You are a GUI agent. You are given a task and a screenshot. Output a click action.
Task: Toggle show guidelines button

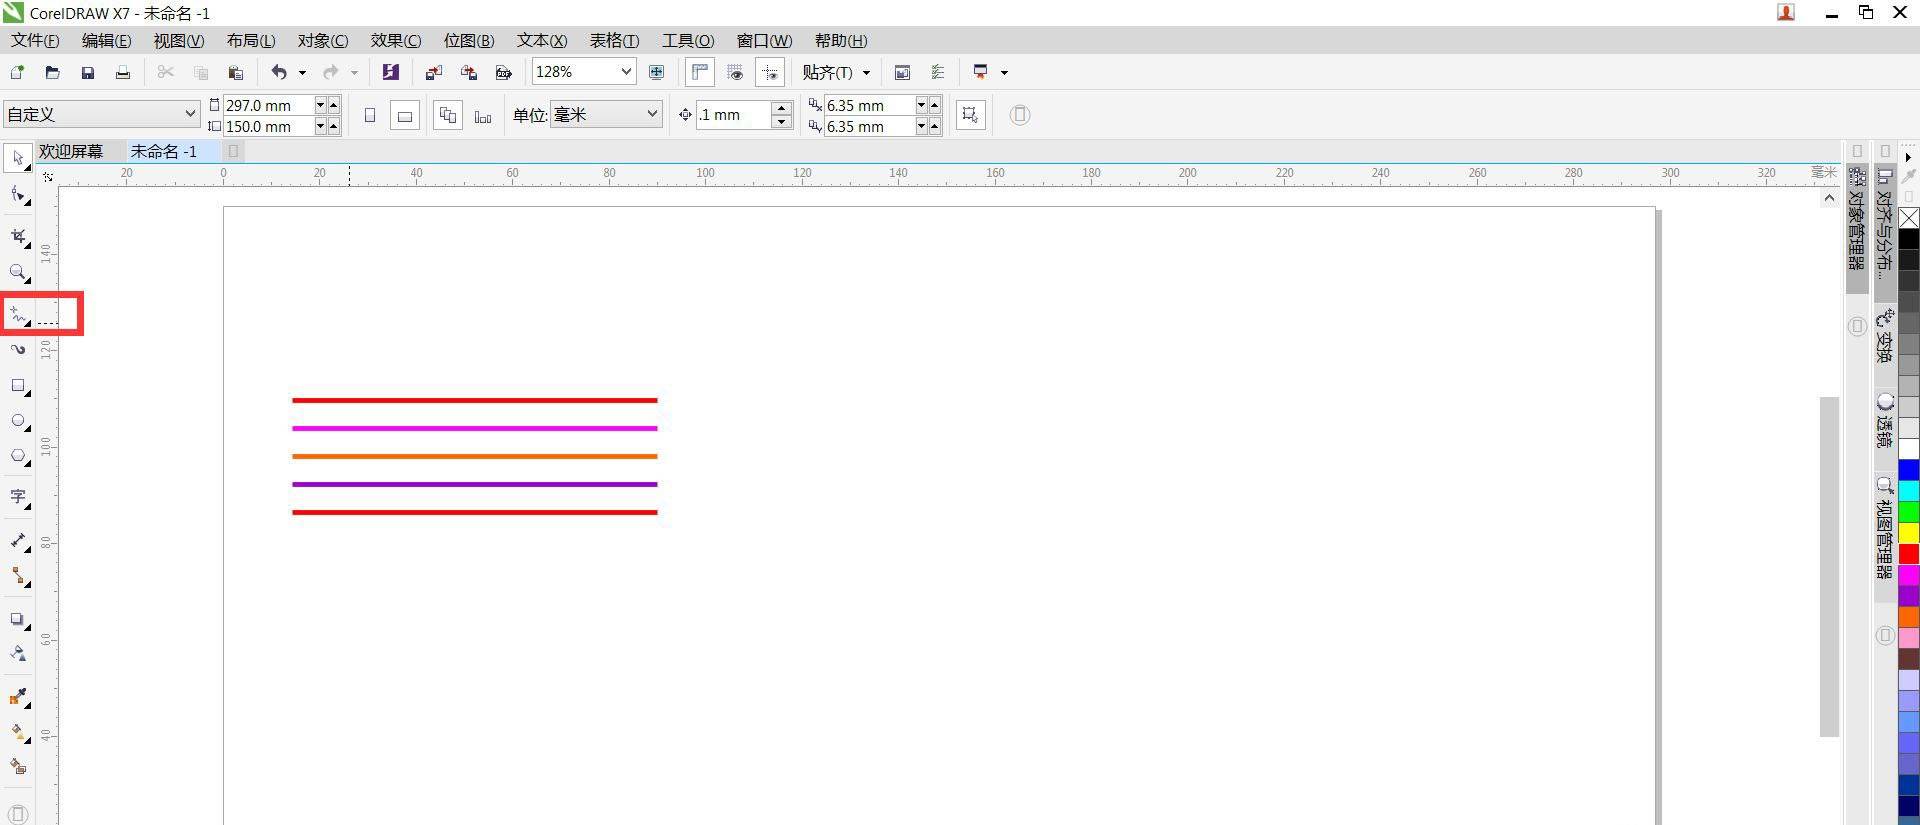point(770,72)
